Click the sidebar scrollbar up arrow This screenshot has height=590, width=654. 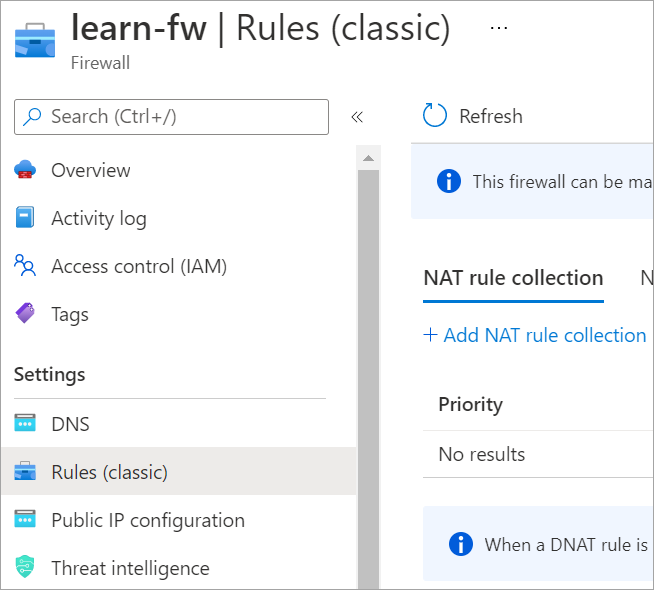tap(368, 158)
